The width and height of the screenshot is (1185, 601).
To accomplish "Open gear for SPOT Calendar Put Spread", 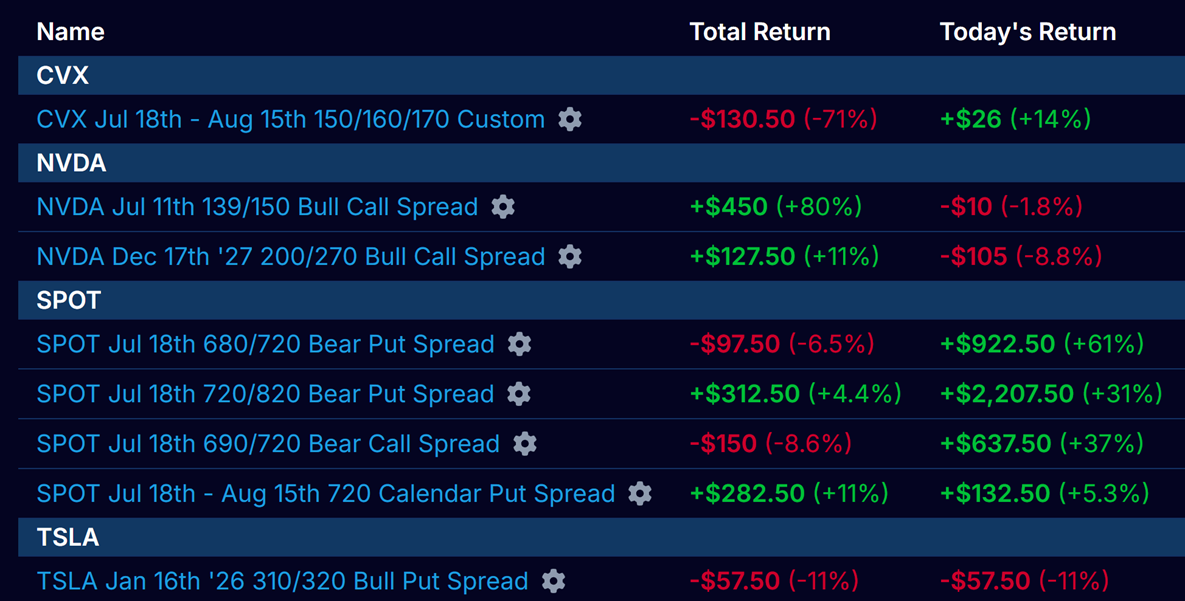I will (640, 494).
